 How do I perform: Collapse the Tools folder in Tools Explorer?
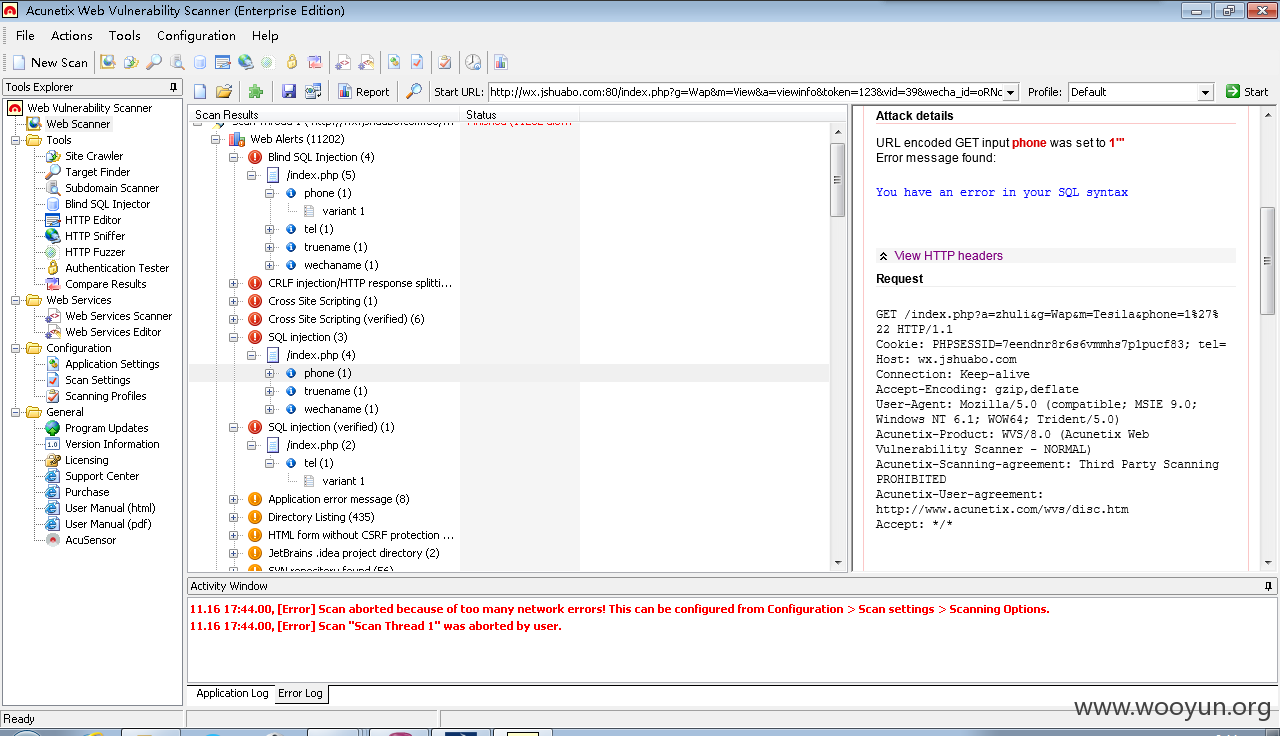click(16, 140)
